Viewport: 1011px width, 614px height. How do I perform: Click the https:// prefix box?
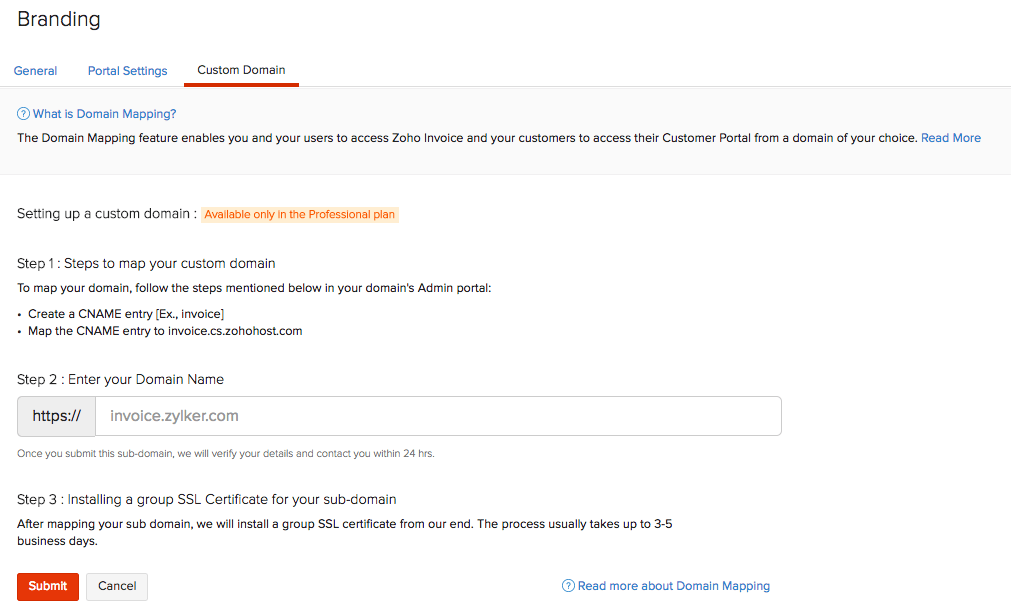click(57, 416)
